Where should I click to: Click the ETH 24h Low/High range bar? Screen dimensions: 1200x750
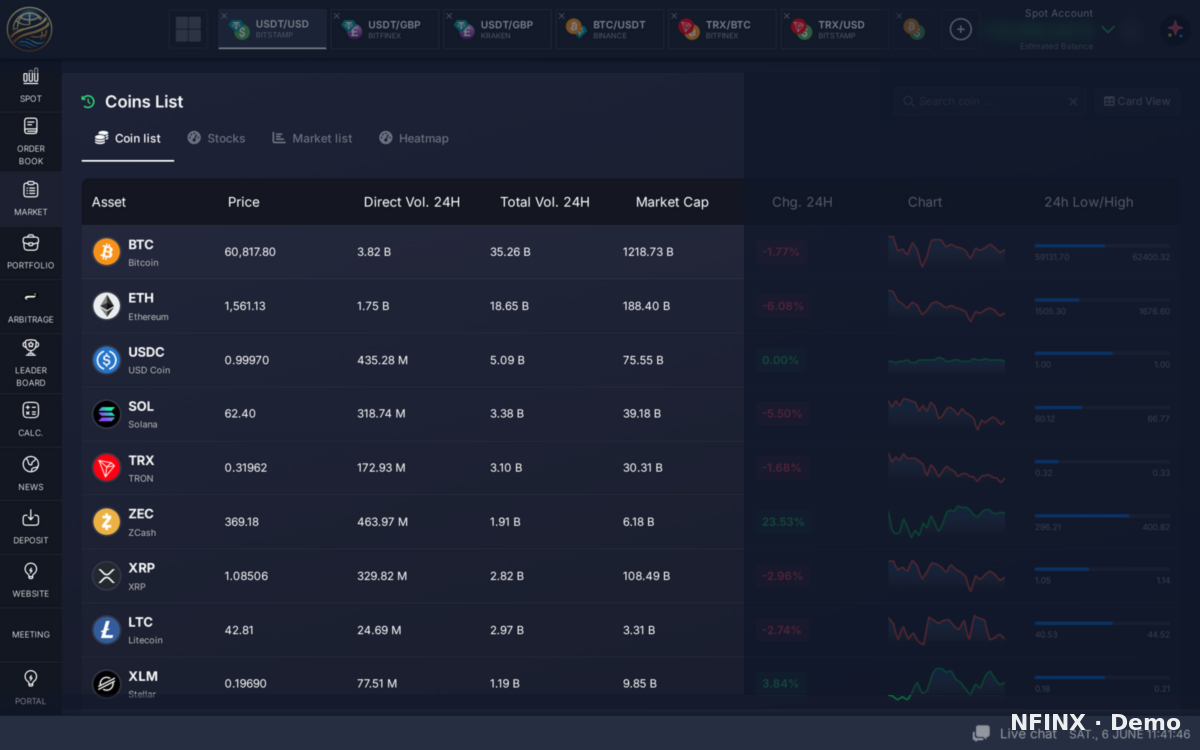(x=1102, y=300)
